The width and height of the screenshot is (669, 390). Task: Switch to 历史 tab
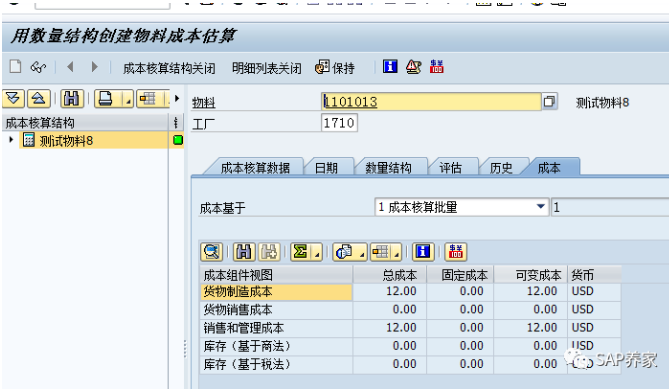coord(501,168)
